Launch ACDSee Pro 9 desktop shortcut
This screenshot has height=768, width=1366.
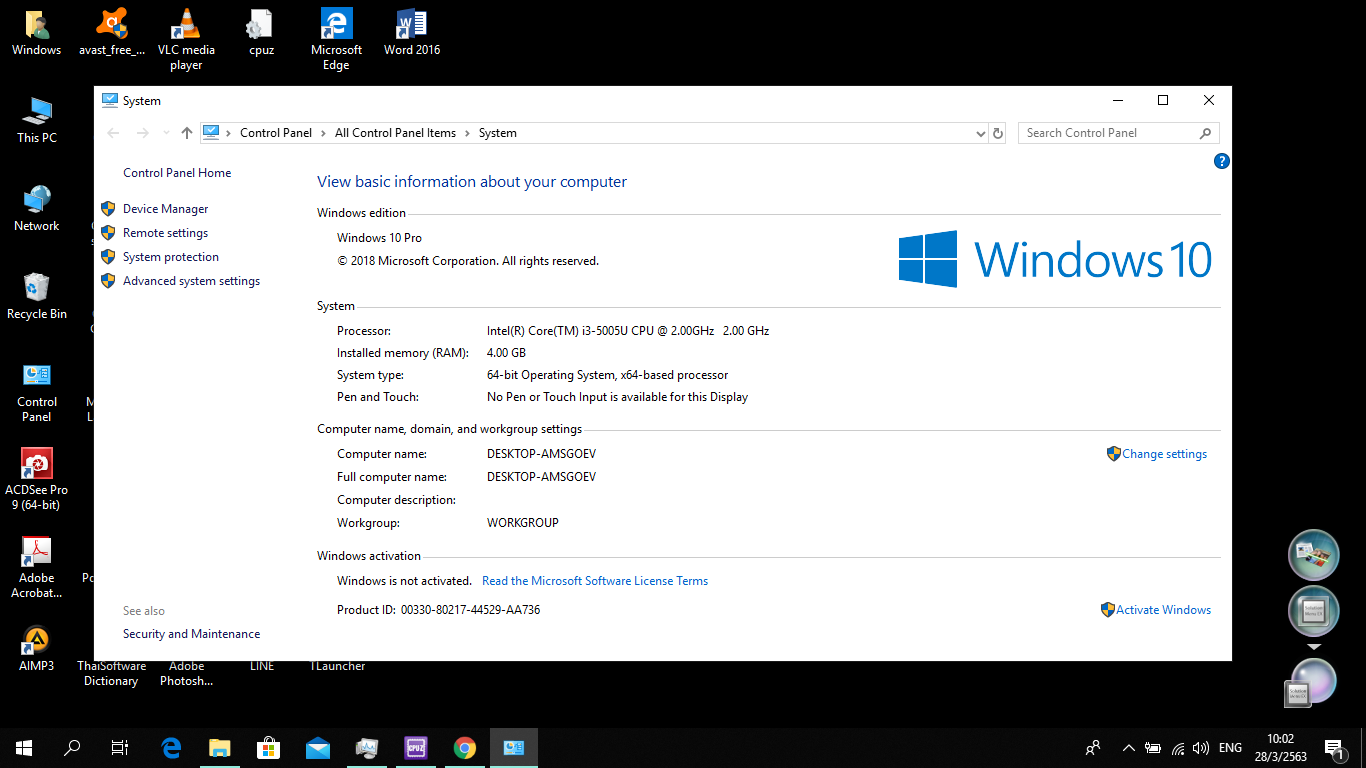(37, 480)
